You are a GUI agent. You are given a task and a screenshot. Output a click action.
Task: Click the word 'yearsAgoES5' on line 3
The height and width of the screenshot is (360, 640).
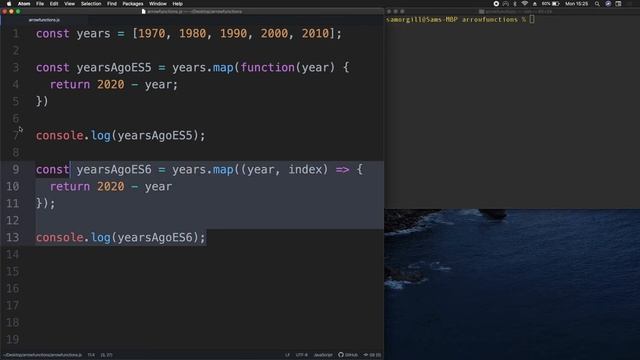click(114, 67)
